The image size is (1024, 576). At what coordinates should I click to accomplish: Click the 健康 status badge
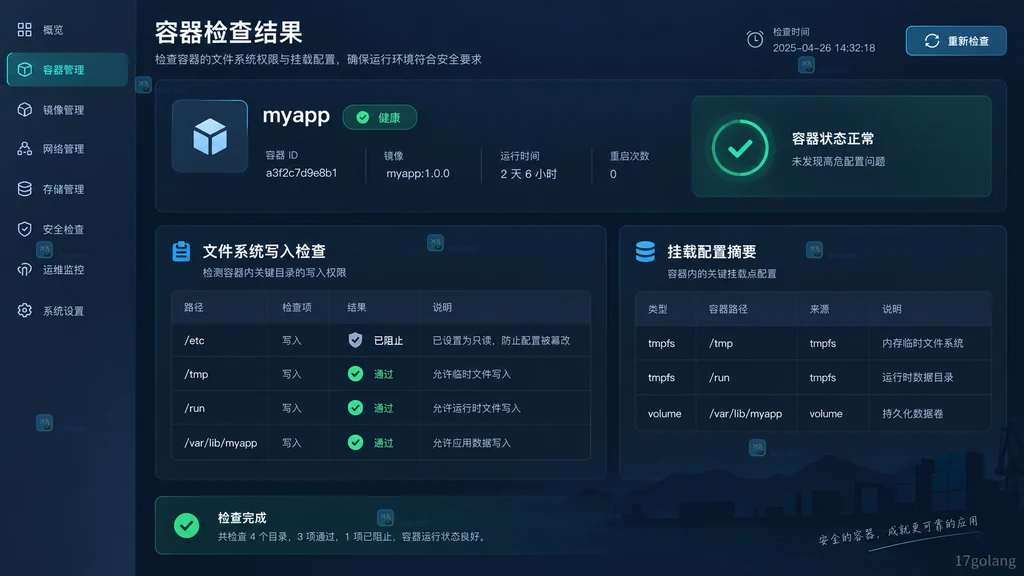(x=379, y=118)
